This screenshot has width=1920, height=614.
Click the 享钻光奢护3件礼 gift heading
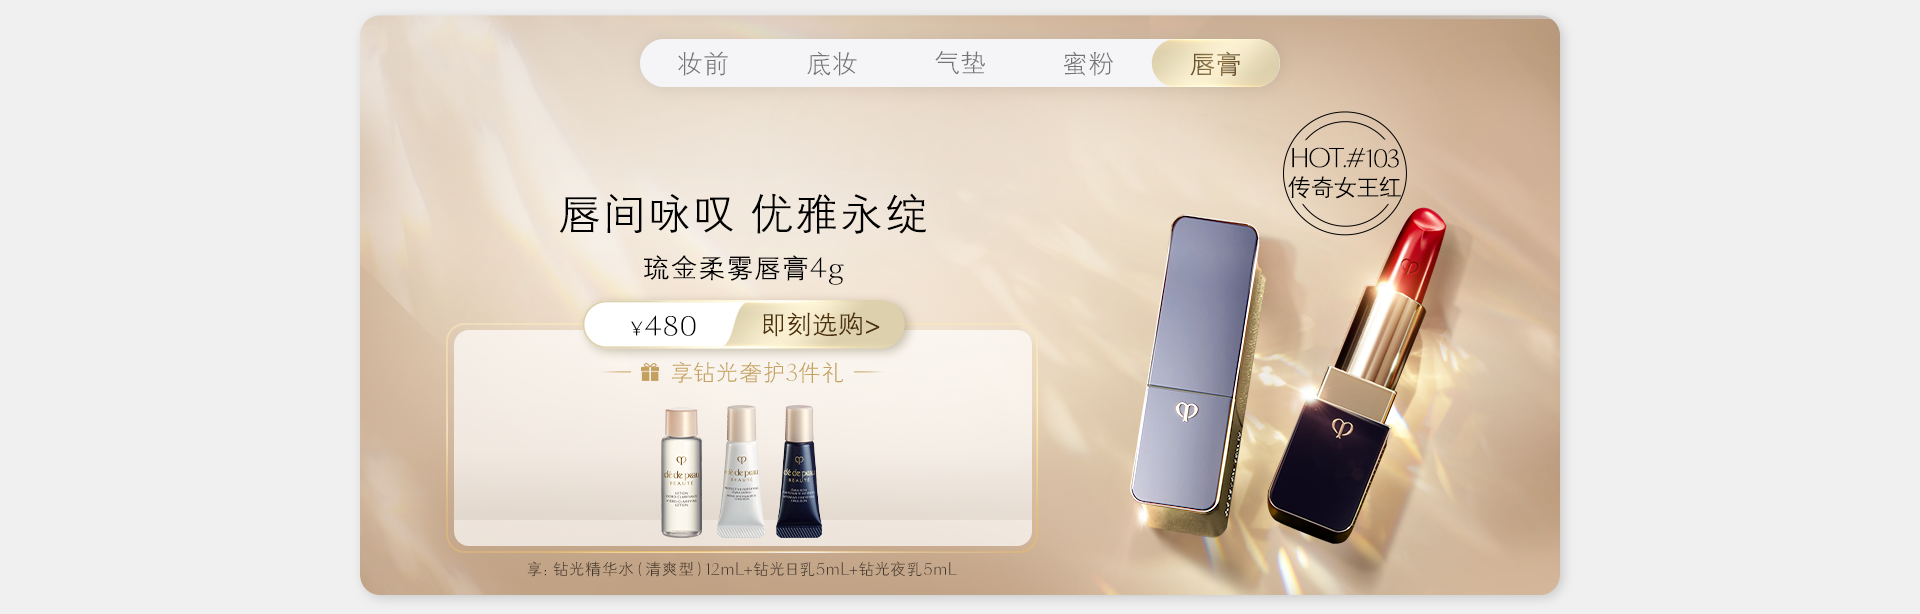[x=757, y=373]
